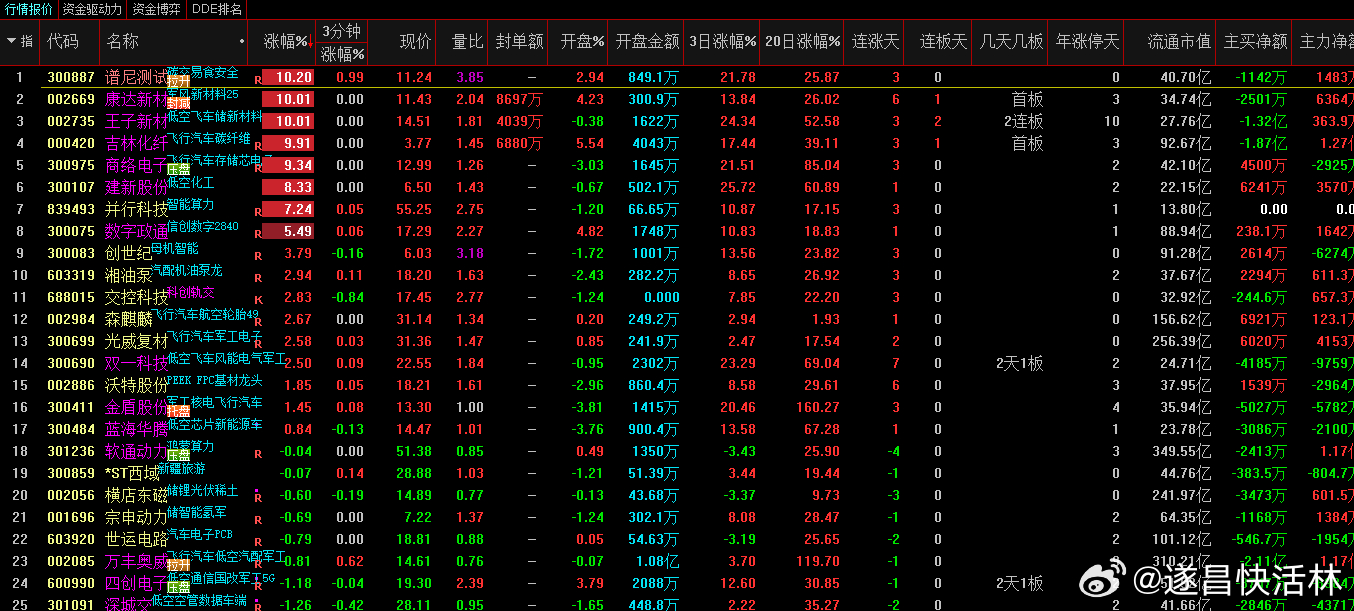Click the 拉升 badge beside 万丰奥威
This screenshot has height=611, width=1354.
pyautogui.click(x=178, y=565)
